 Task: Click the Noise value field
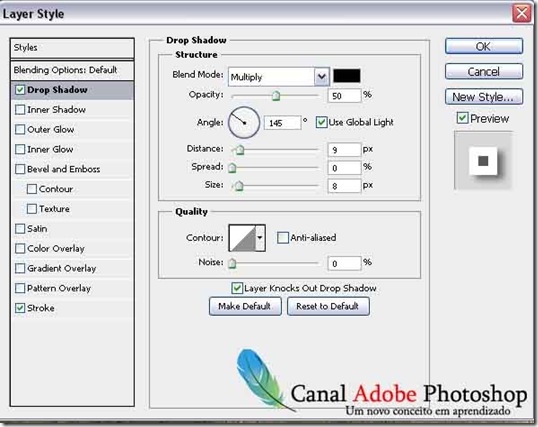click(344, 263)
